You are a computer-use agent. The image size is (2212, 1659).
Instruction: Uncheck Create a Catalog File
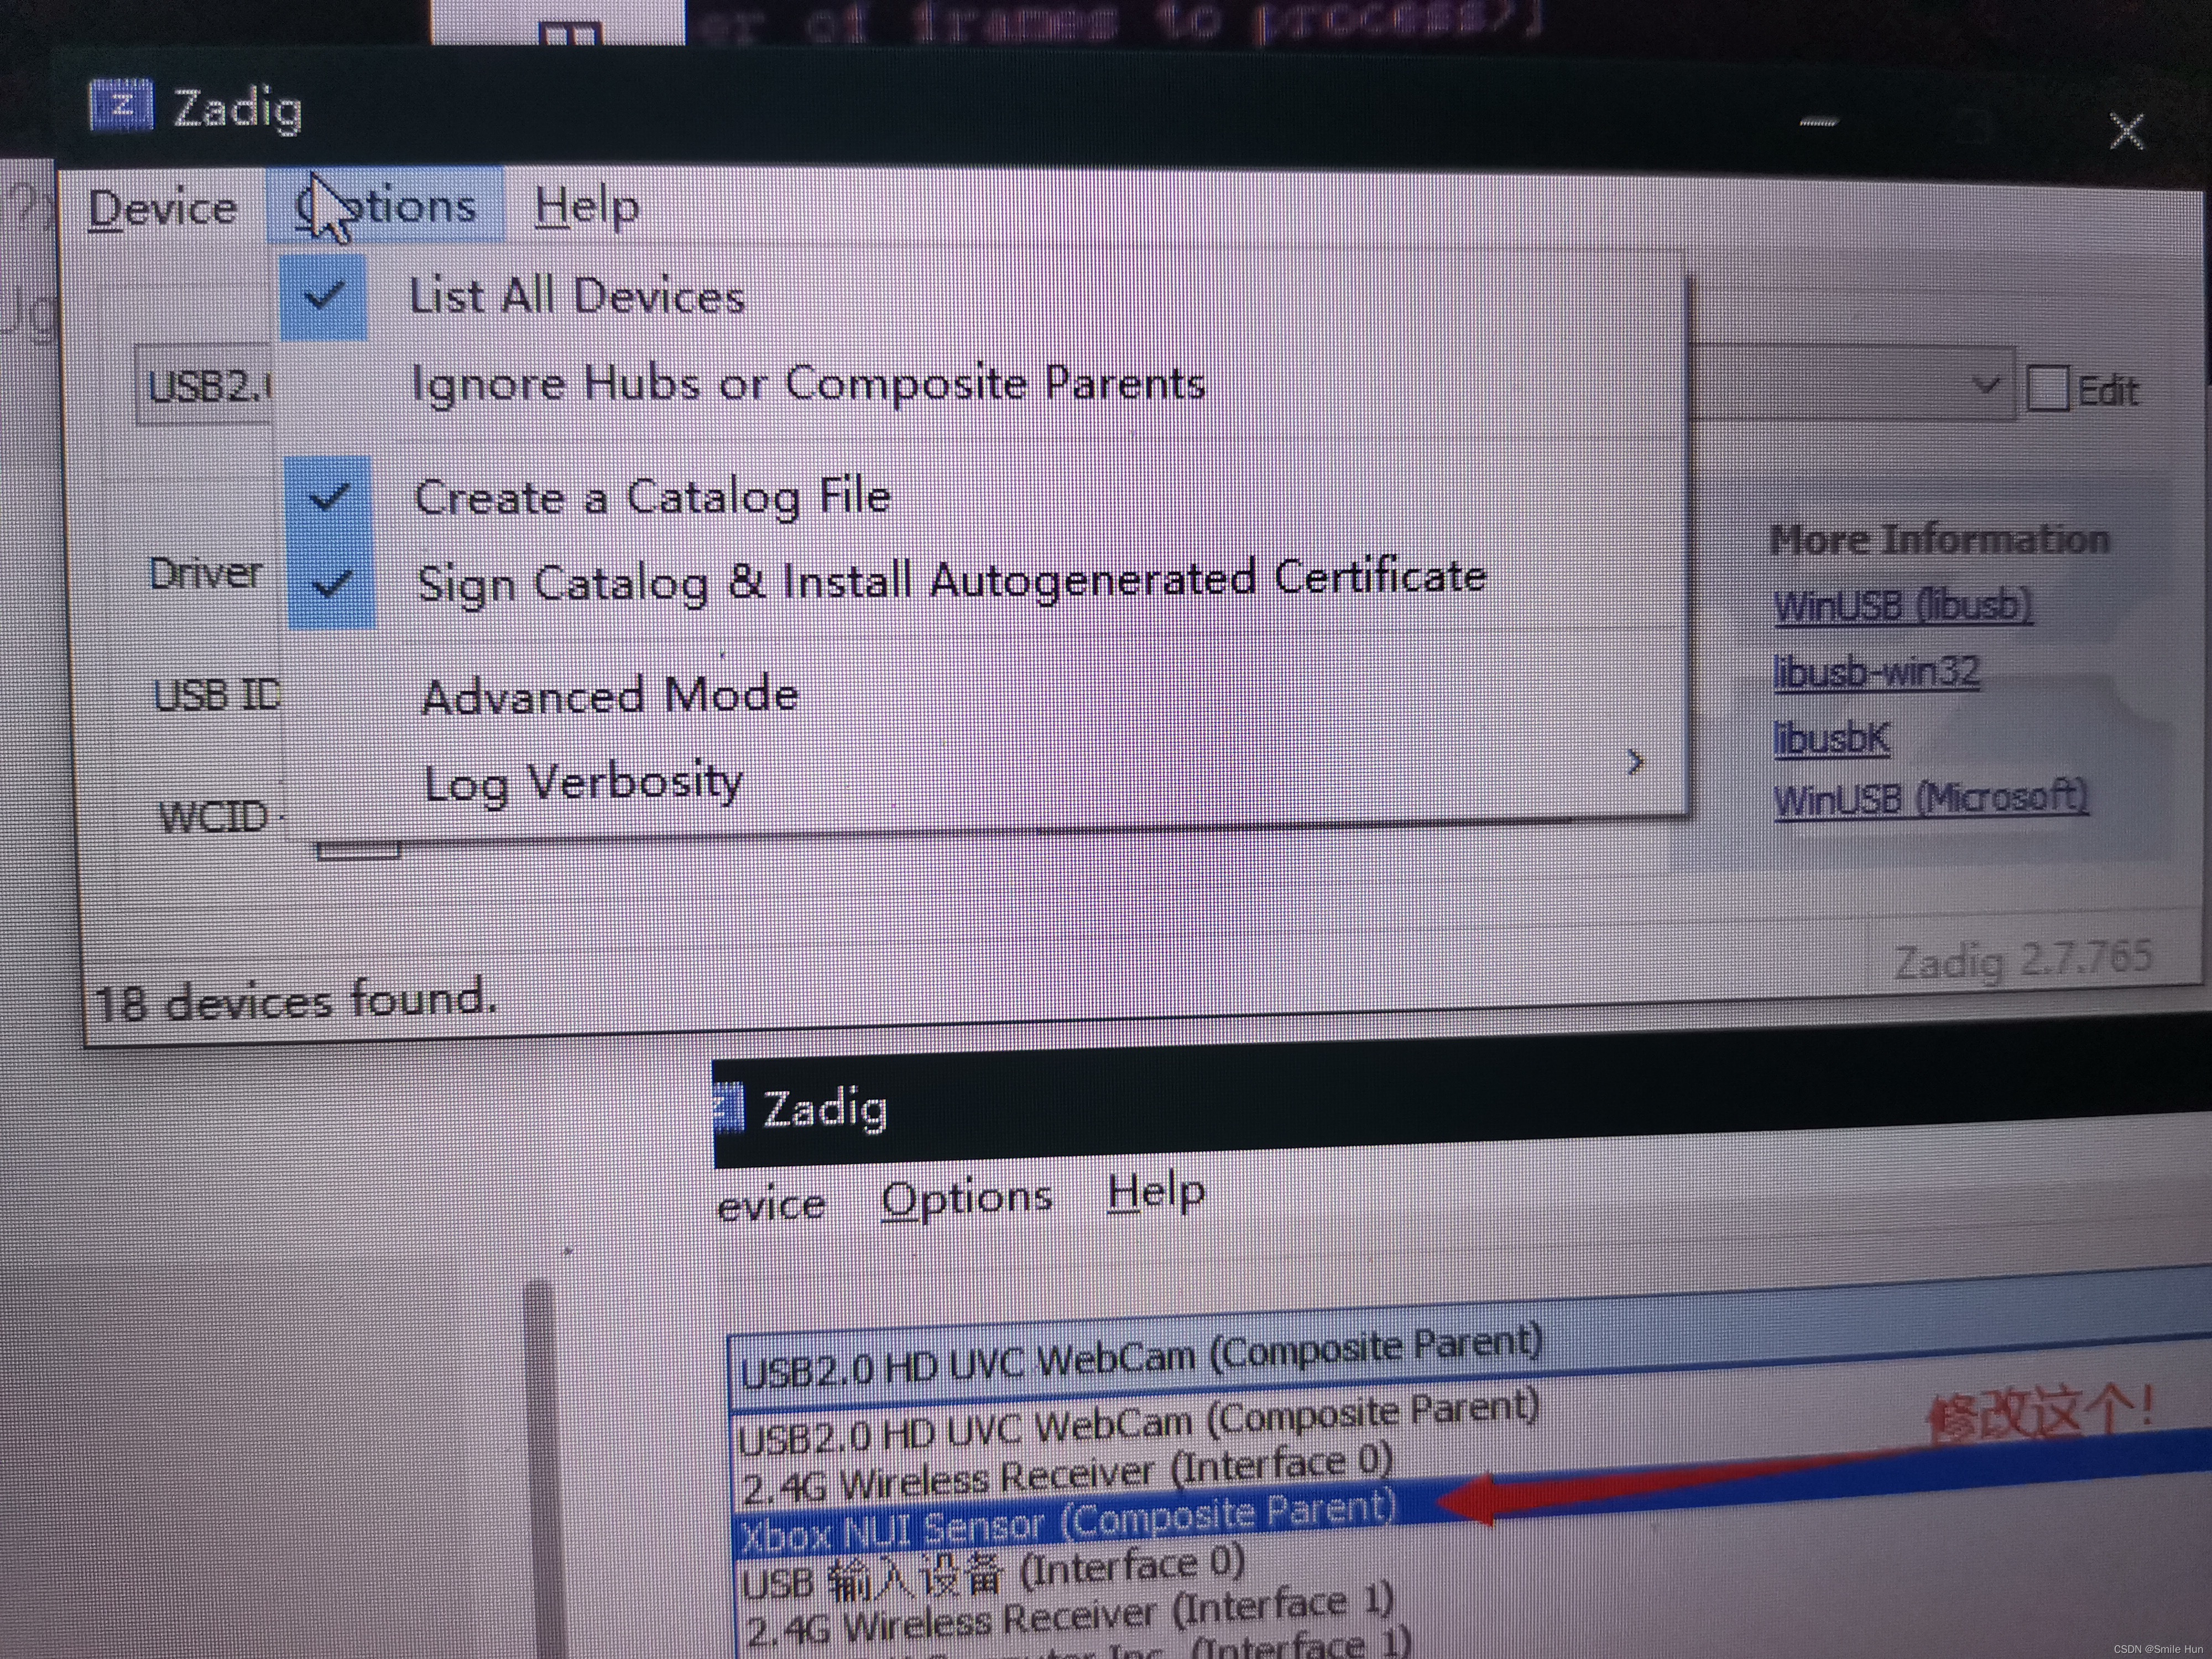point(652,497)
